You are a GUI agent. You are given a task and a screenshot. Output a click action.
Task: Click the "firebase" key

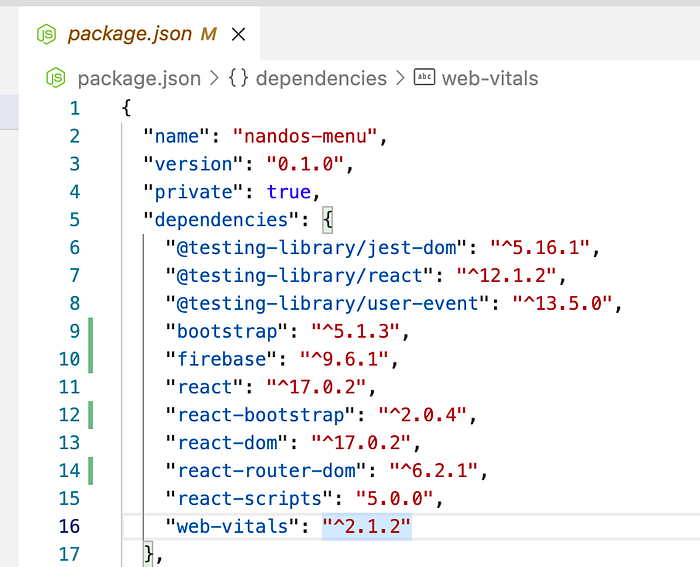point(221,359)
